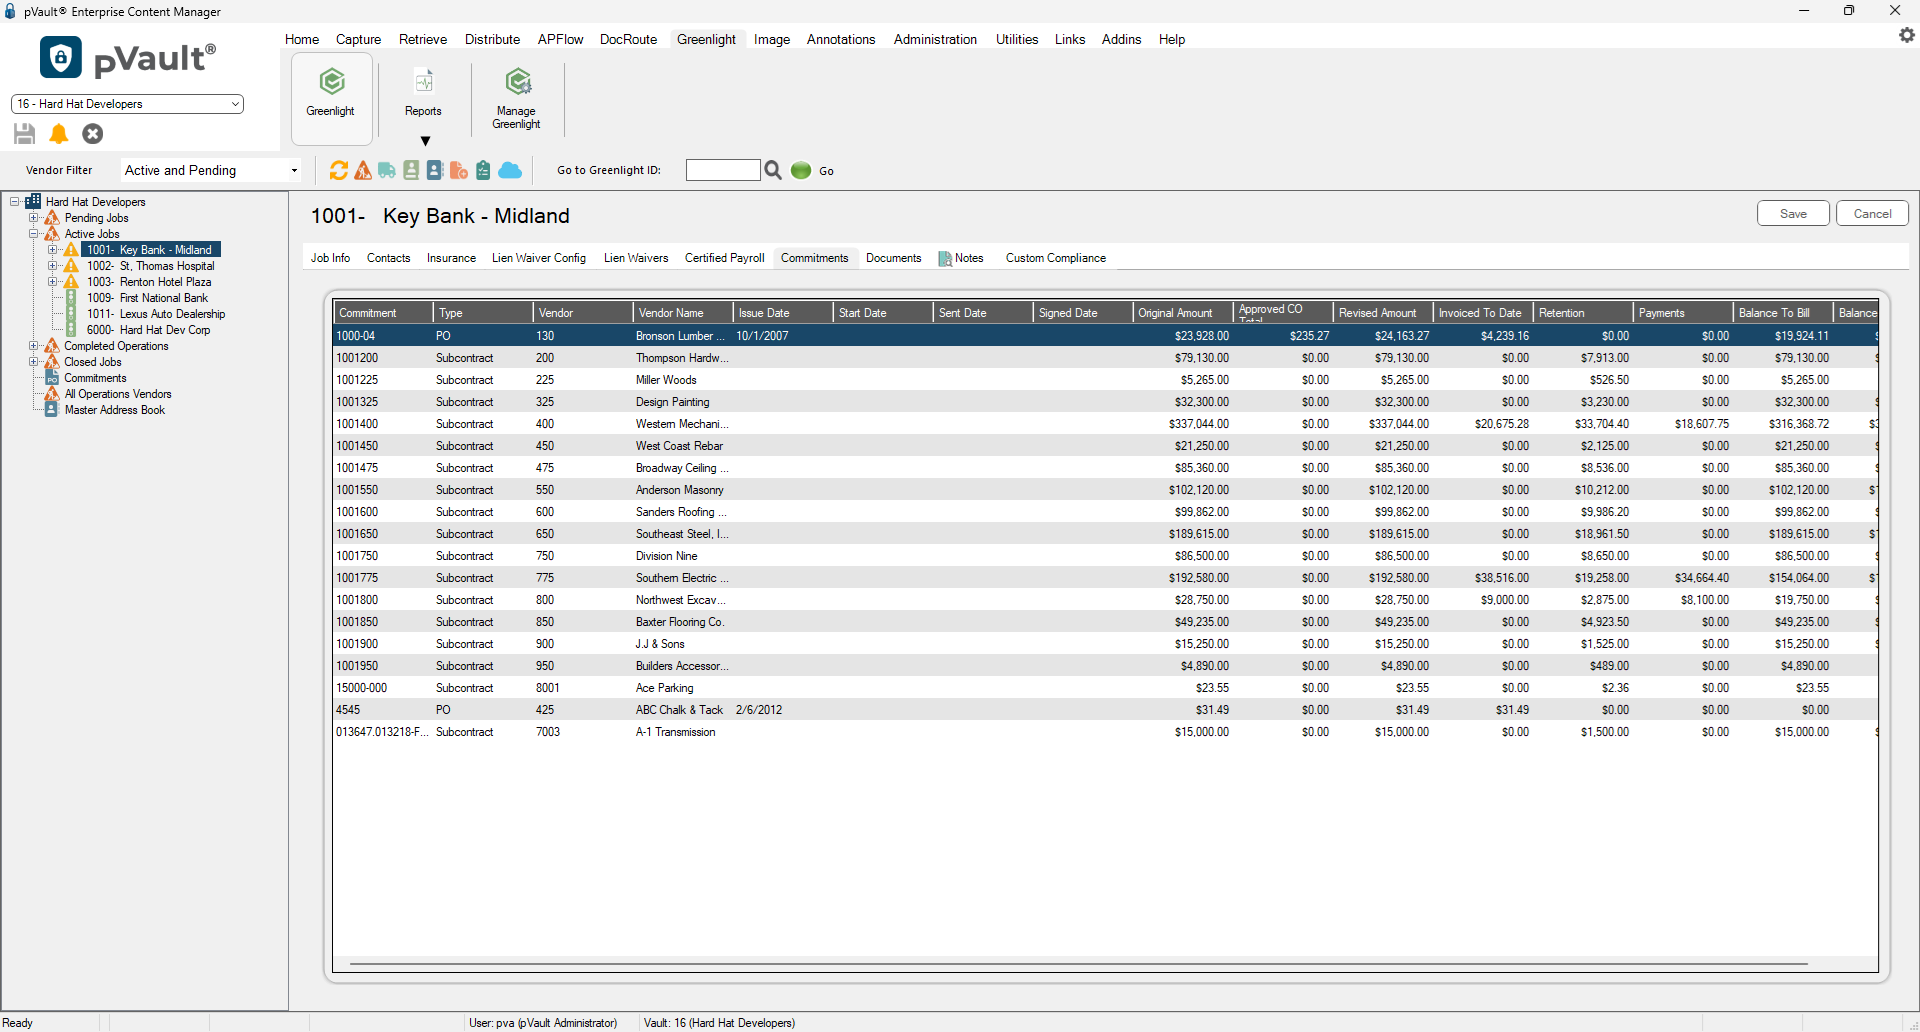The height and width of the screenshot is (1032, 1920).
Task: Open the 16 - Hard Hat Developers dropdown
Action: [127, 104]
